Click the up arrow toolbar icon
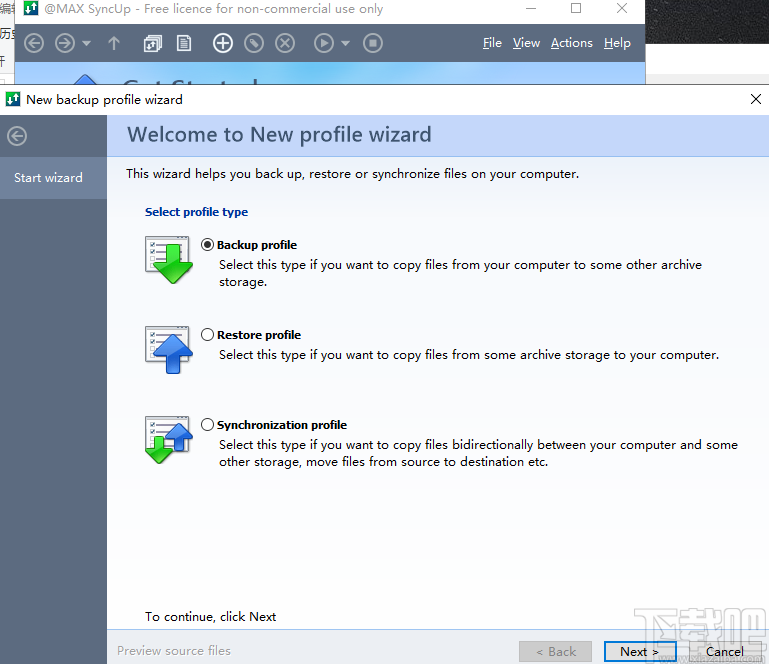The image size is (769, 664). 114,43
